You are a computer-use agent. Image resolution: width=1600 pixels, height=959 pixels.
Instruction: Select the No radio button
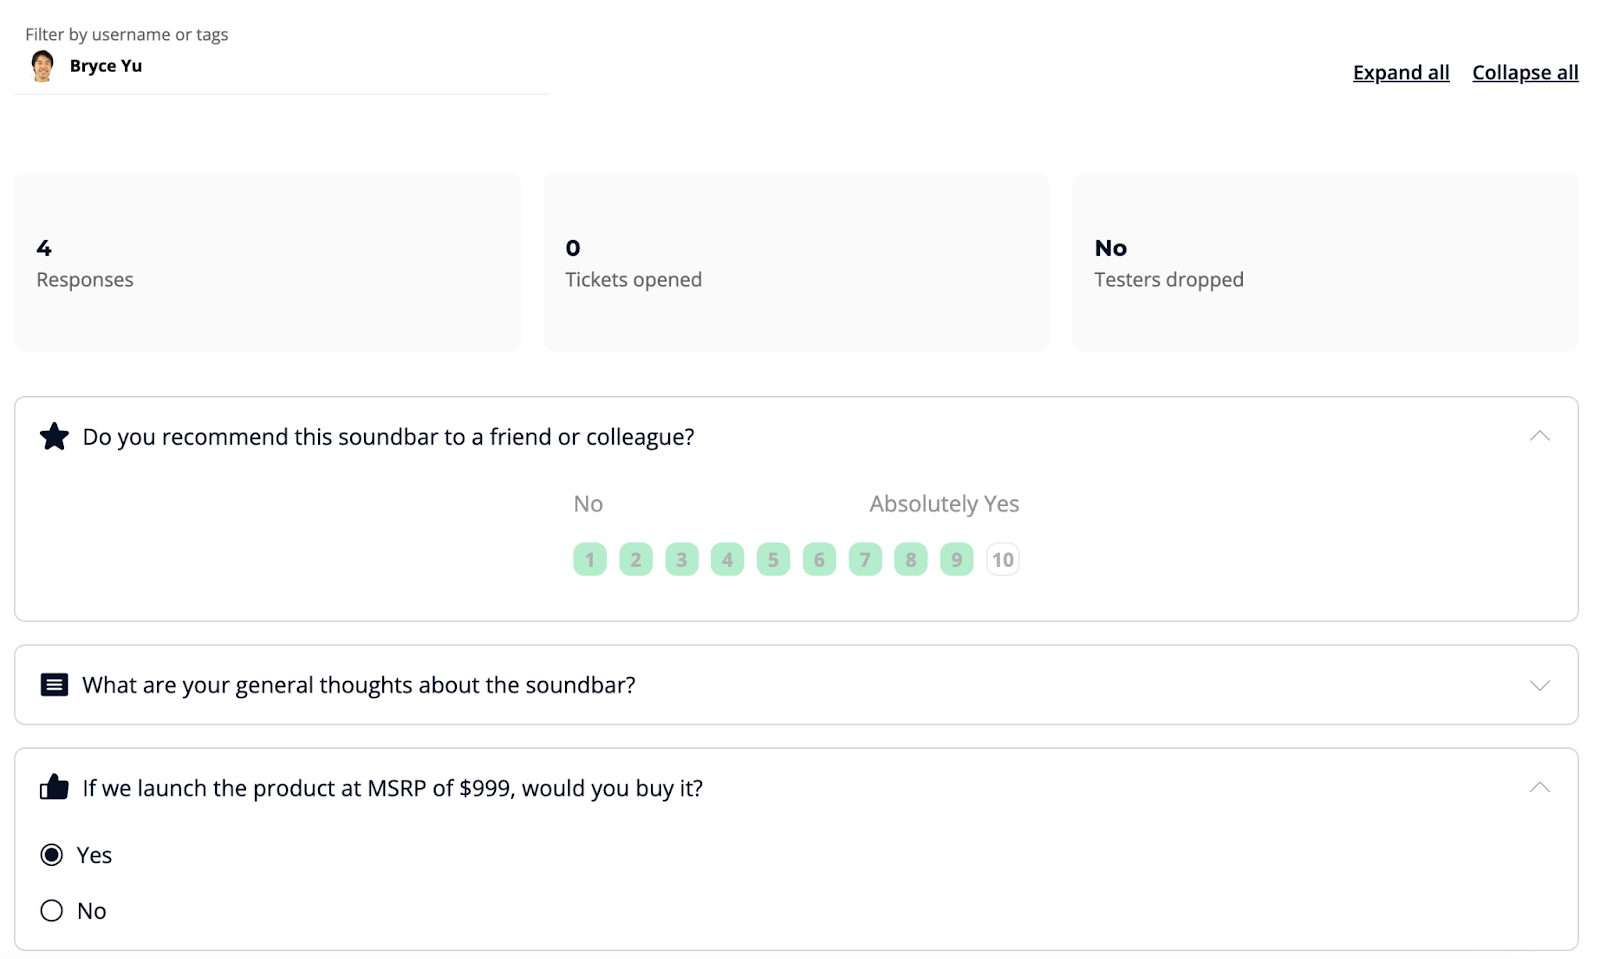coord(52,911)
